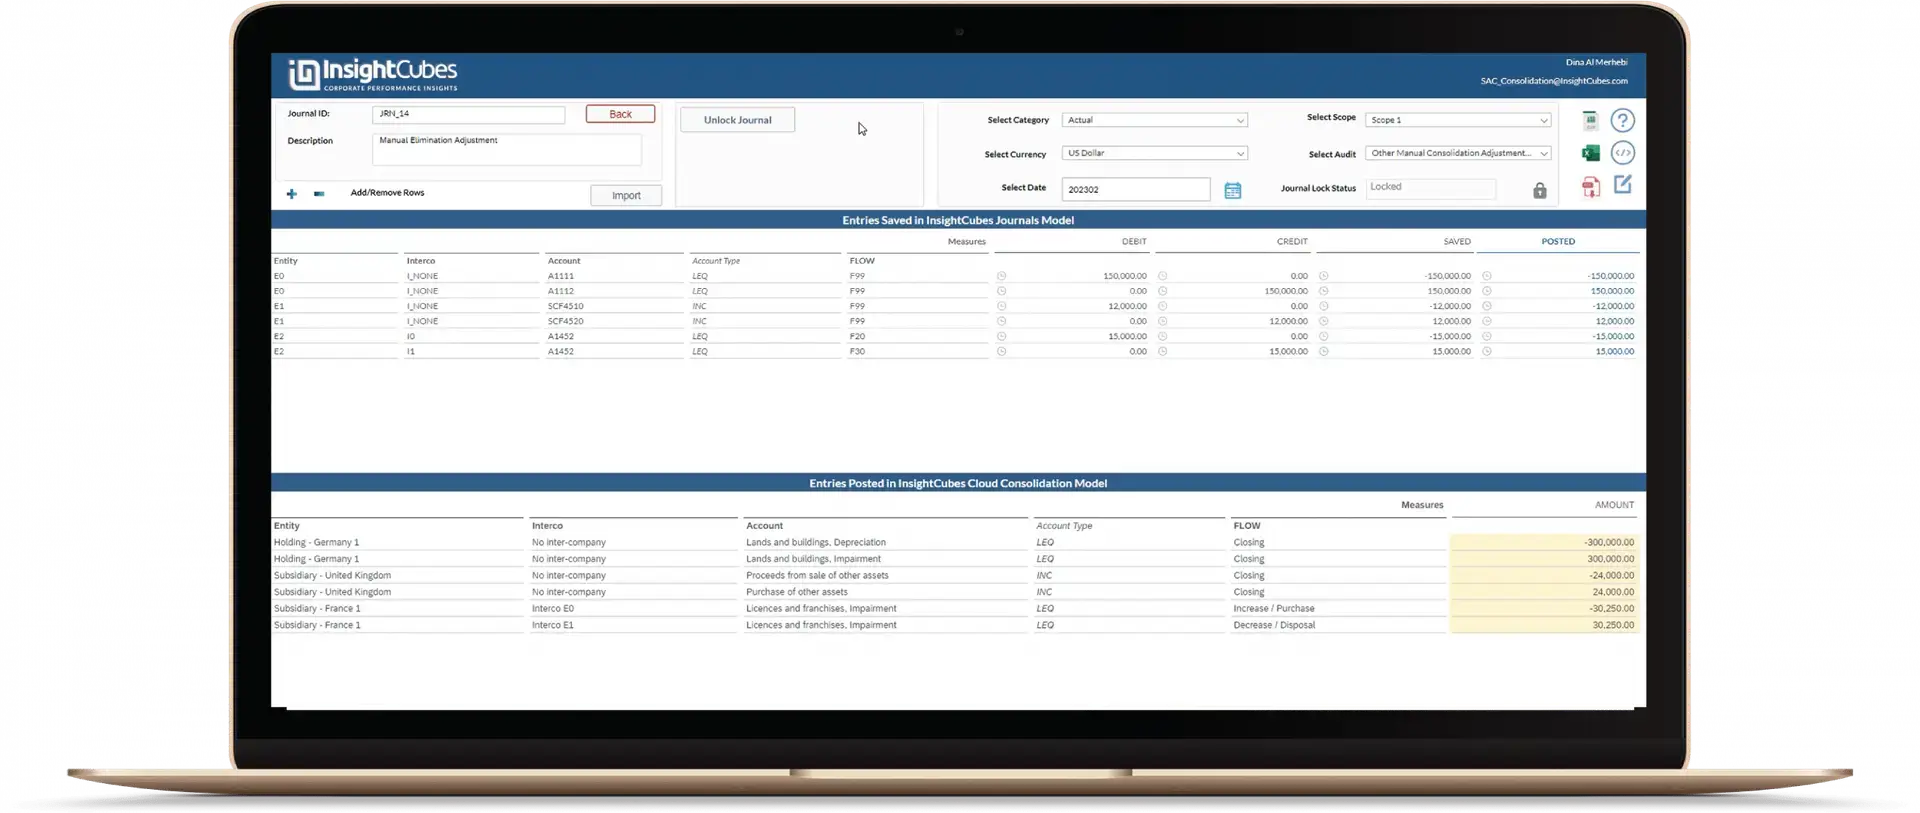Image resolution: width=1920 pixels, height=813 pixels.
Task: Click 'Entries Posted in InsightCubes Cloud Consolidation Model' header bar
Action: [958, 483]
